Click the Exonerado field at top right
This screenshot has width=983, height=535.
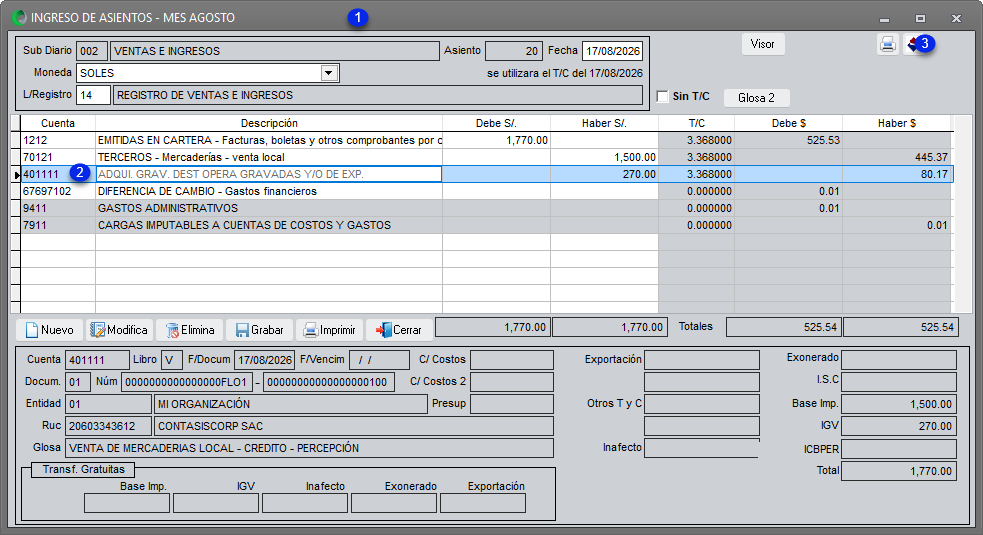click(x=899, y=359)
